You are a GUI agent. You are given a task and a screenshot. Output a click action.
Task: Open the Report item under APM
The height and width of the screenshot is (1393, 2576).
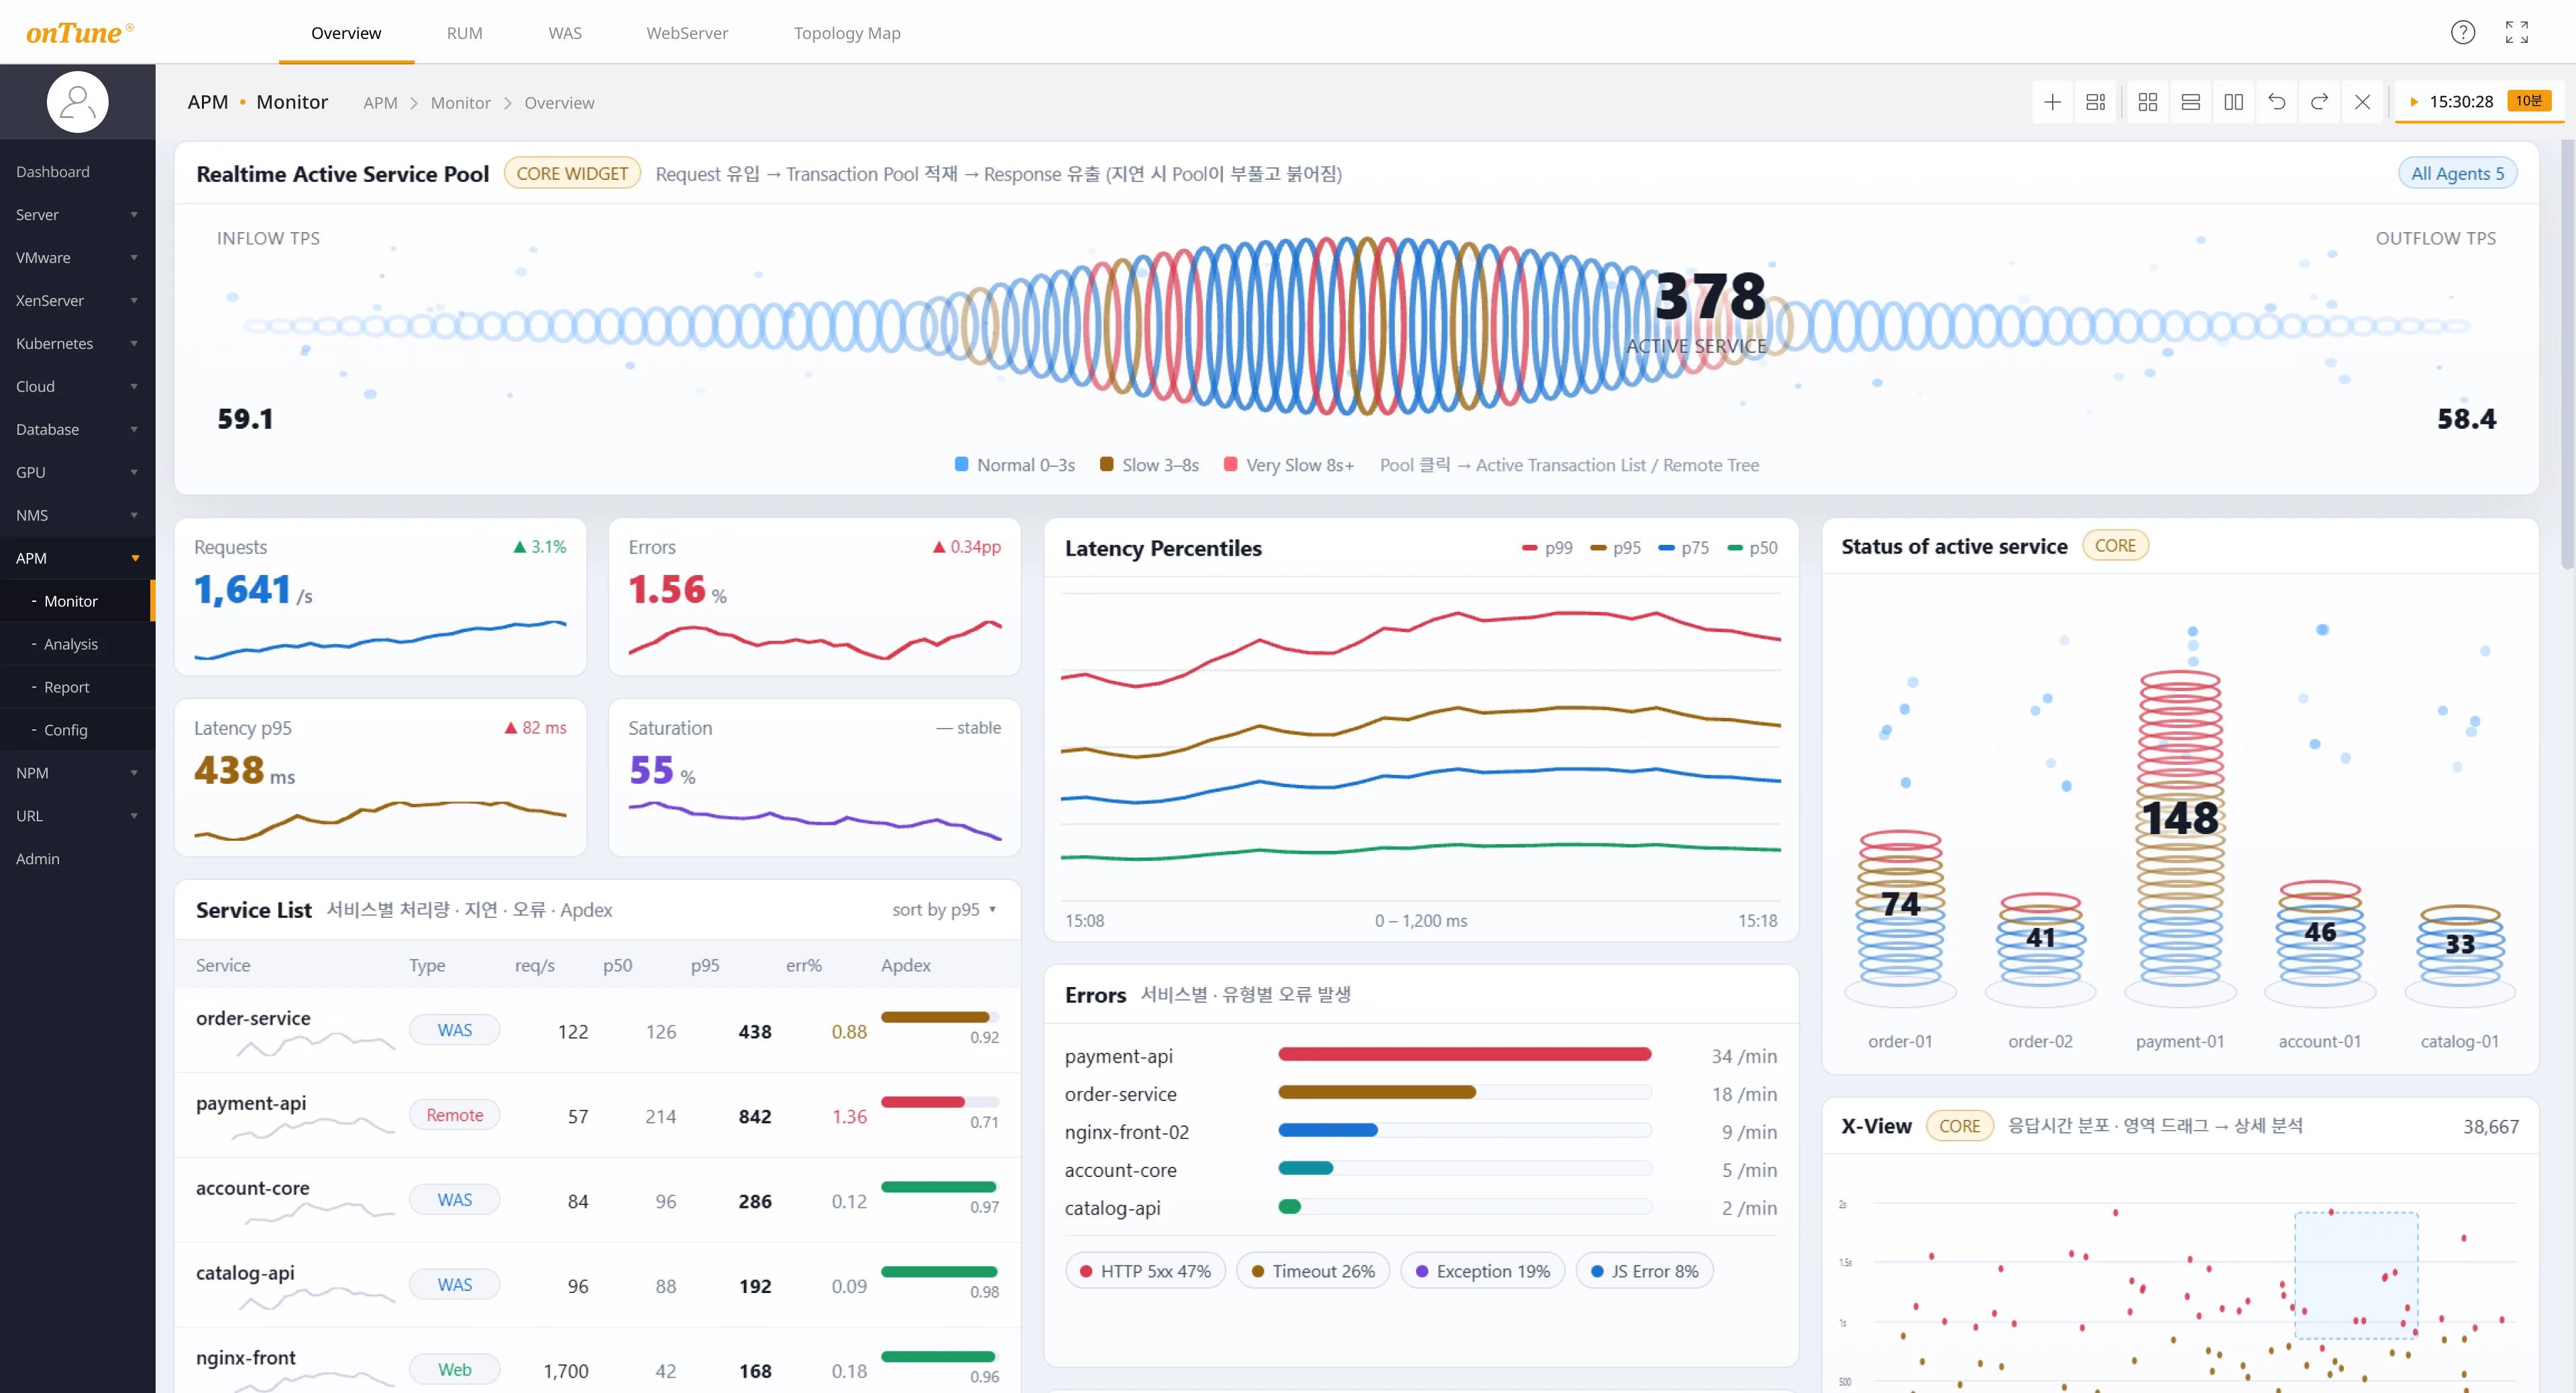click(x=77, y=687)
